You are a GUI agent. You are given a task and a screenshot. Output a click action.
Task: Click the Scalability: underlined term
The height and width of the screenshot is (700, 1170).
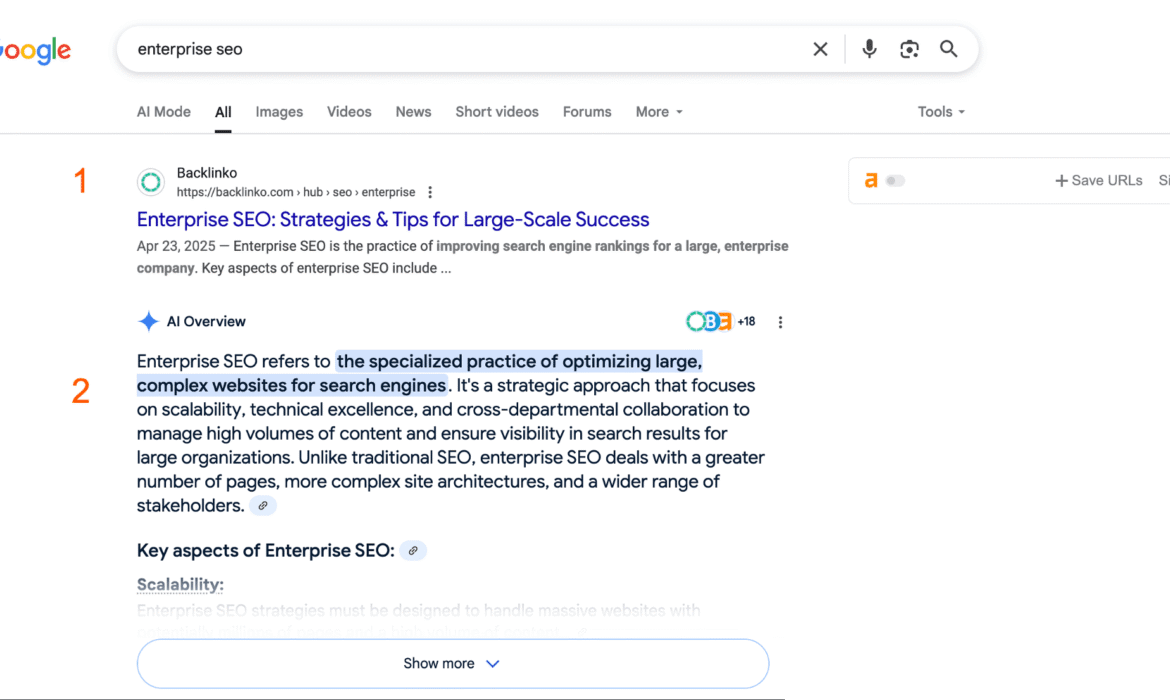[180, 584]
